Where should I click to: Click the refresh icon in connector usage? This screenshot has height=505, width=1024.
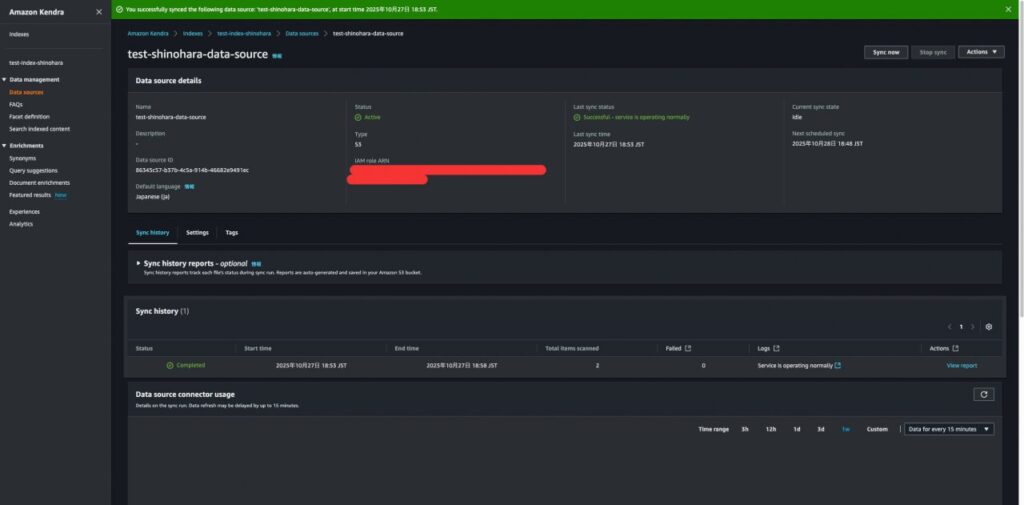(984, 395)
